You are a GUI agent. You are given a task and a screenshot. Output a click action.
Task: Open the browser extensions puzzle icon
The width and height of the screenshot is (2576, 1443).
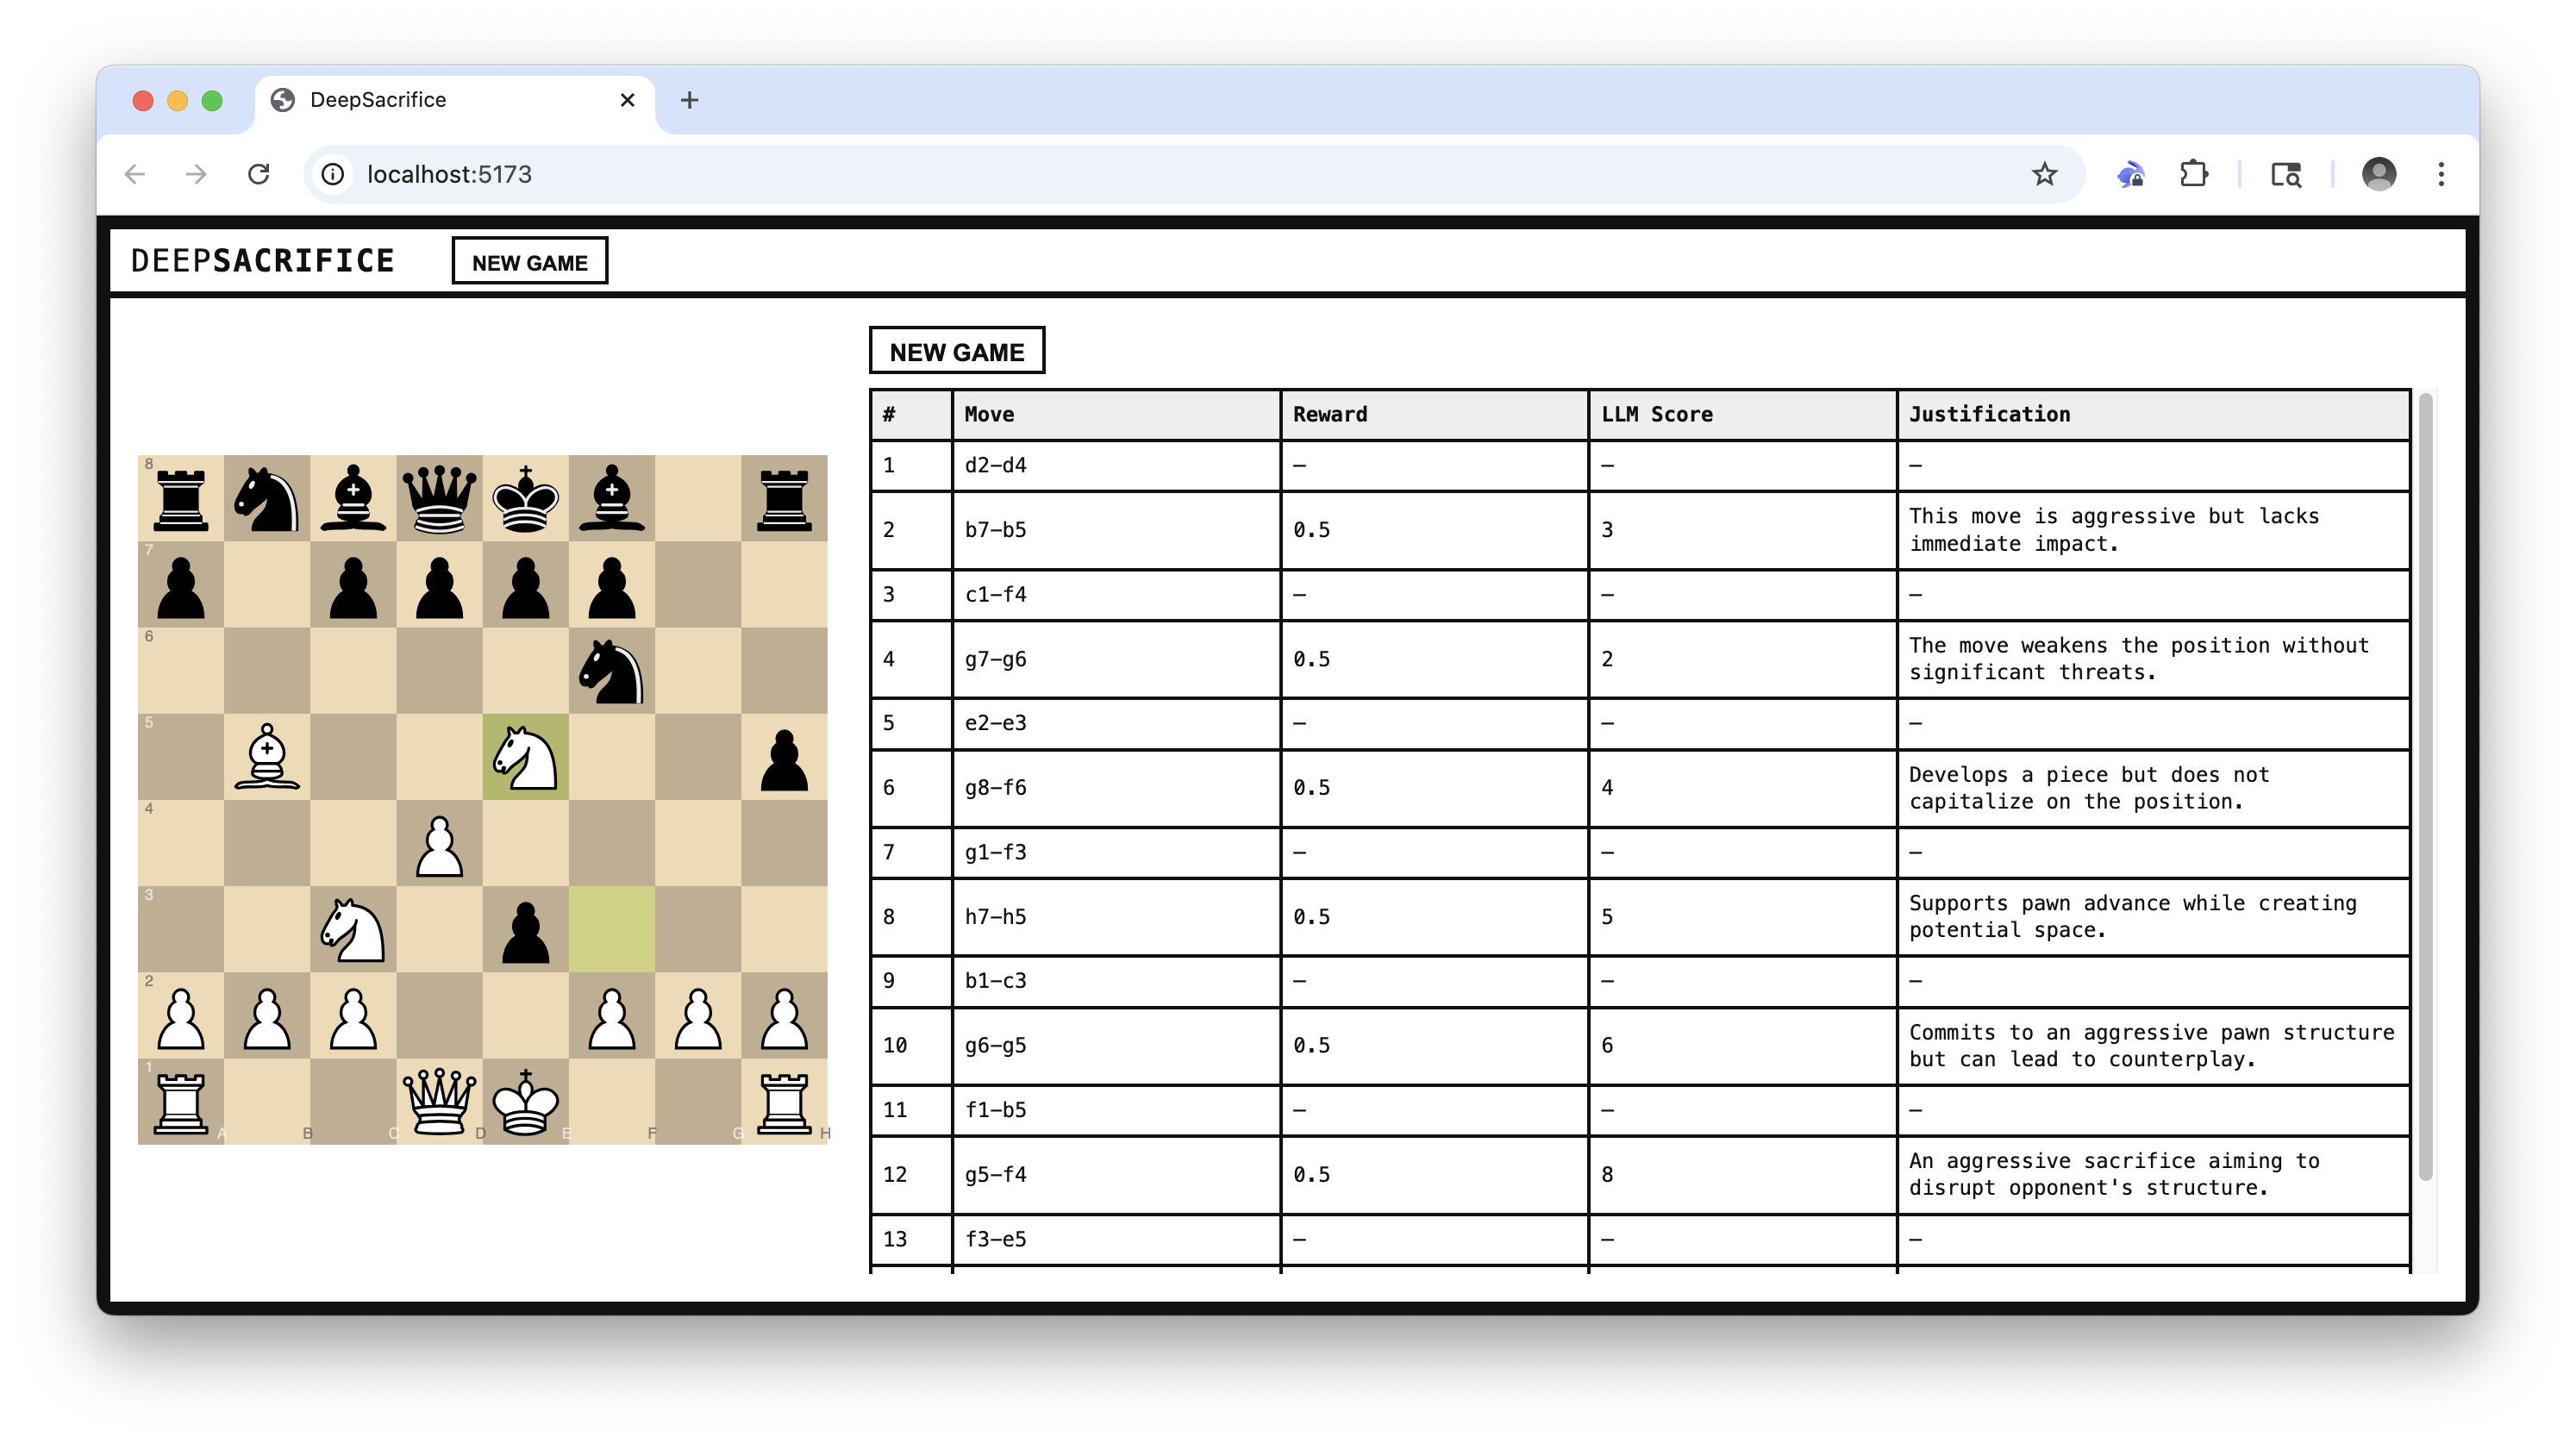click(x=2193, y=174)
